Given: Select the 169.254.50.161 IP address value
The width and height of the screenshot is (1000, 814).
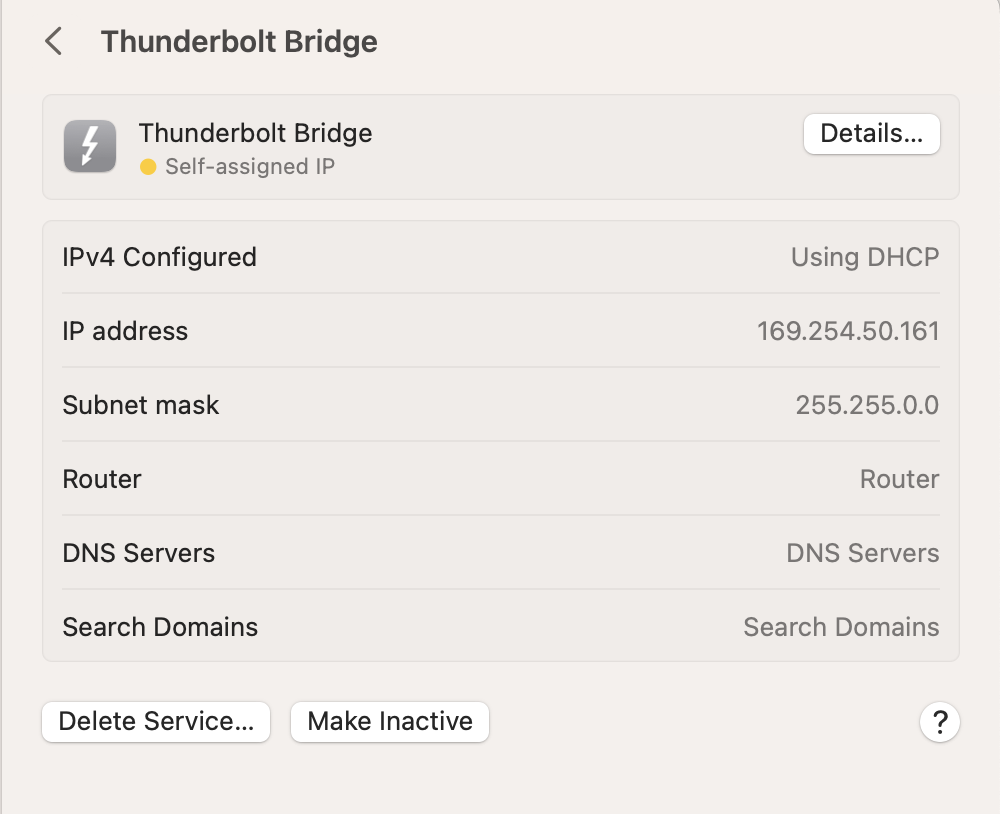Looking at the screenshot, I should 848,331.
